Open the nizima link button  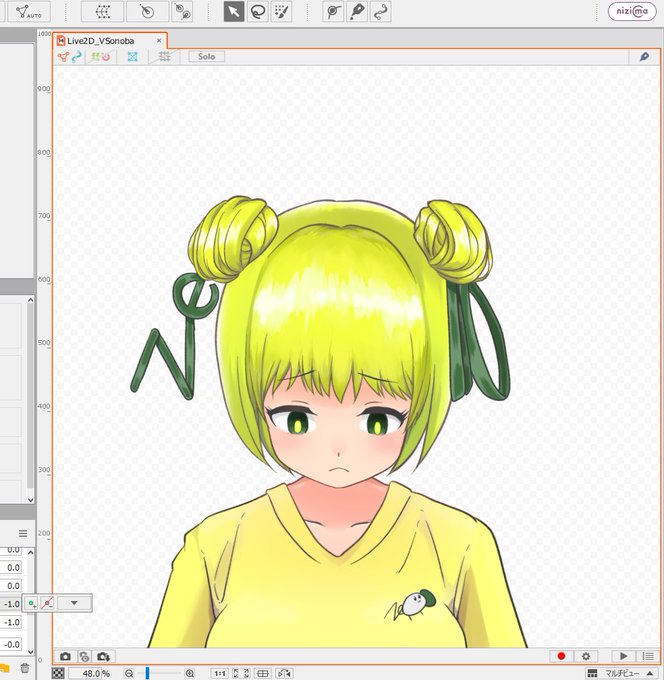pyautogui.click(x=632, y=12)
